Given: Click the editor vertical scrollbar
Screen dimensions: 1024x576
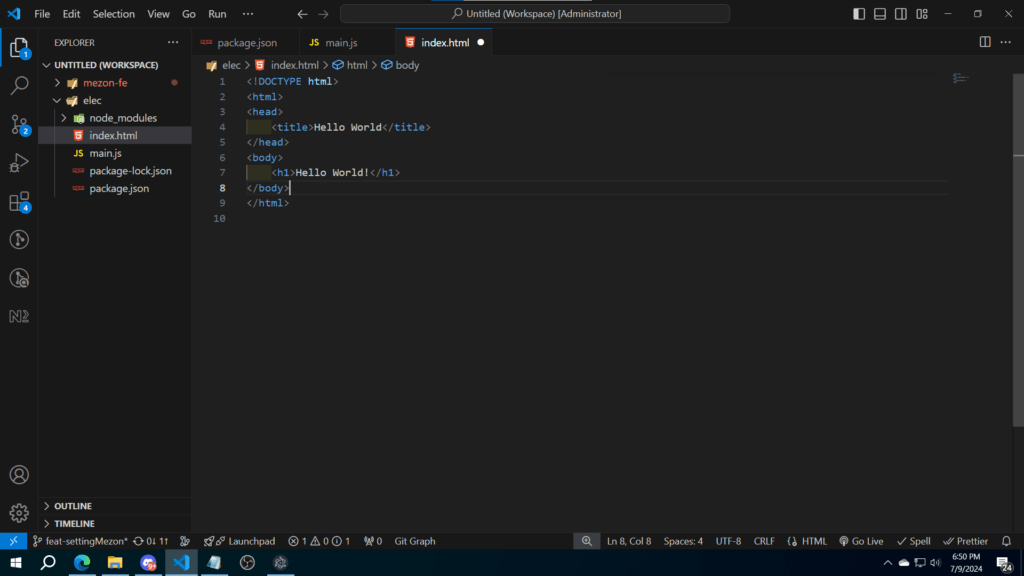Looking at the screenshot, I should click(x=1018, y=248).
